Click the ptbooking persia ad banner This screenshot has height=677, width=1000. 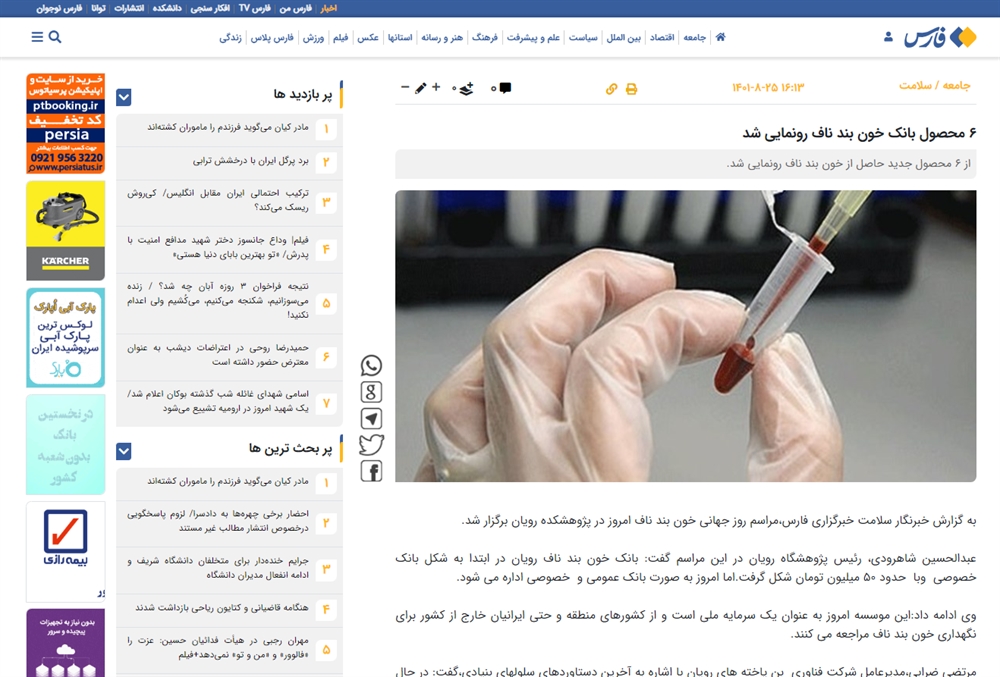tap(66, 124)
